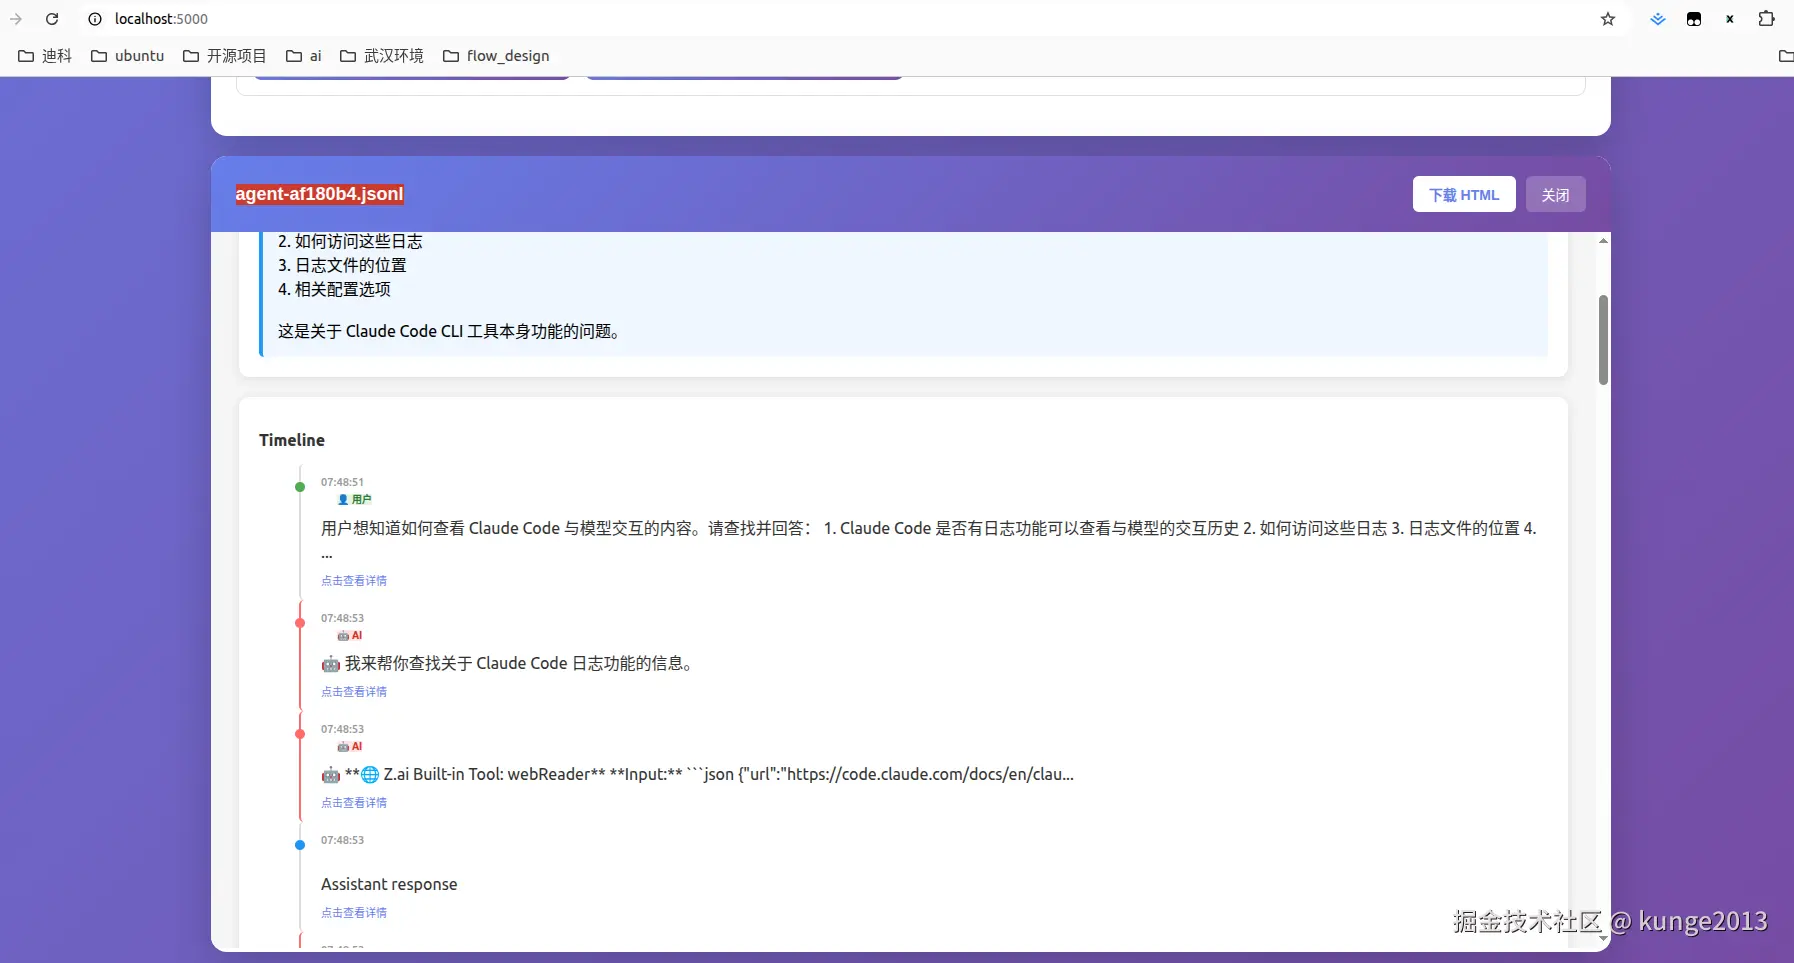Viewport: 1794px width, 963px height.
Task: Click the 下载 HTML button
Action: click(1463, 194)
